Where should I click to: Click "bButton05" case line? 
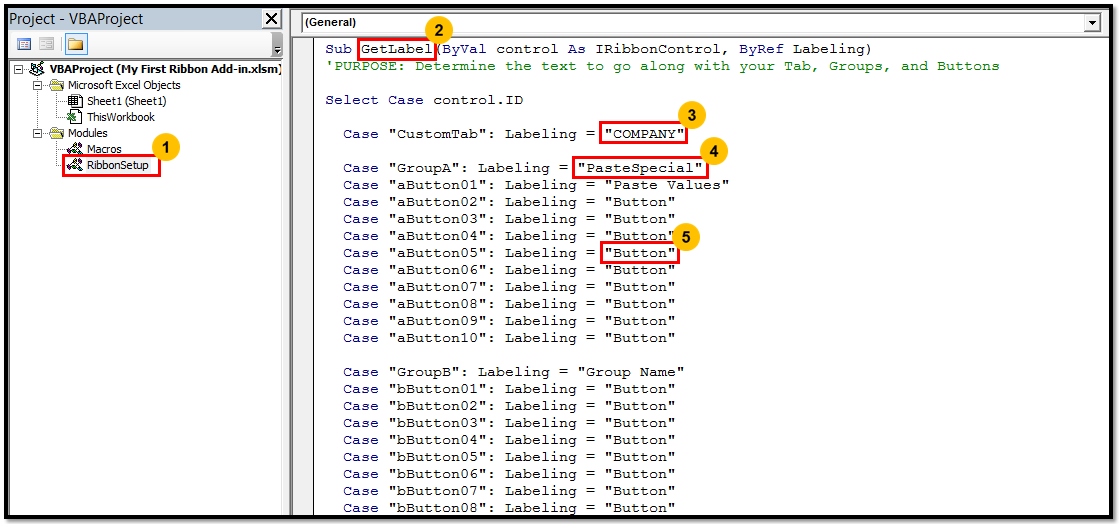click(509, 458)
